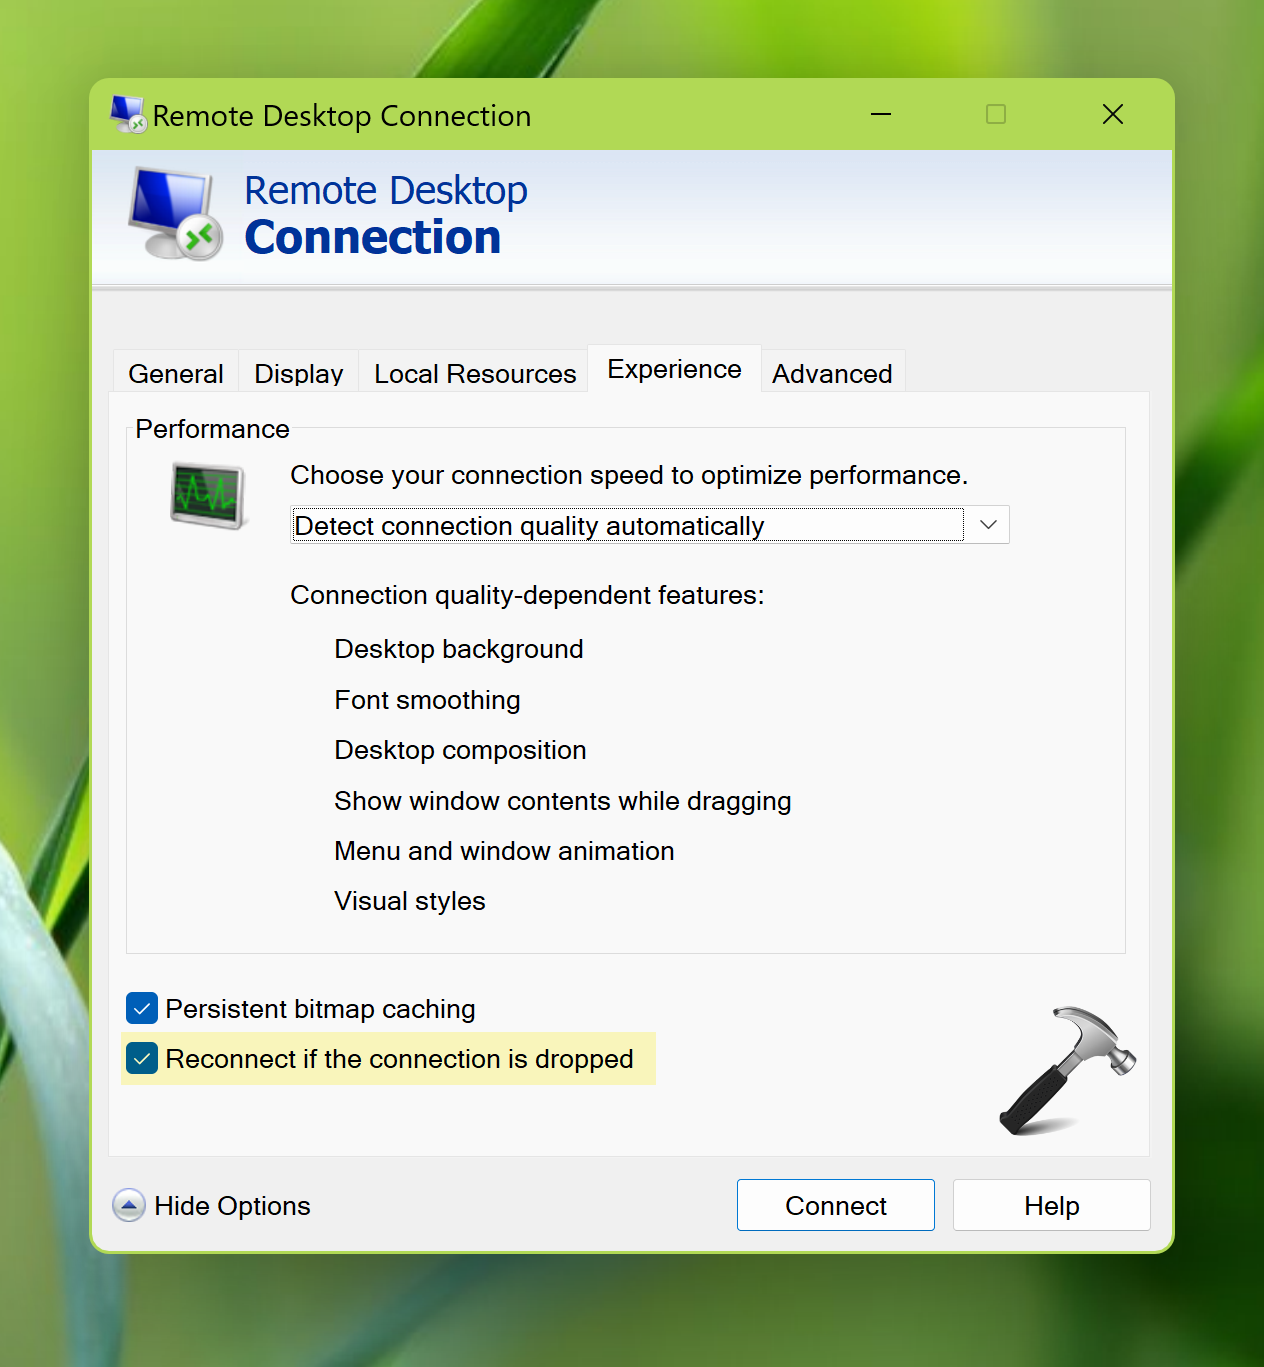Click the Detect connection quality automatically field
1264x1367 pixels.
650,525
